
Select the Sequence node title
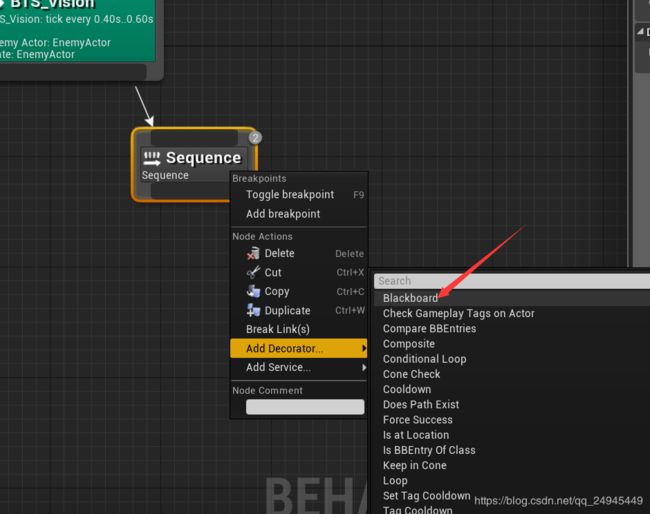(x=203, y=158)
